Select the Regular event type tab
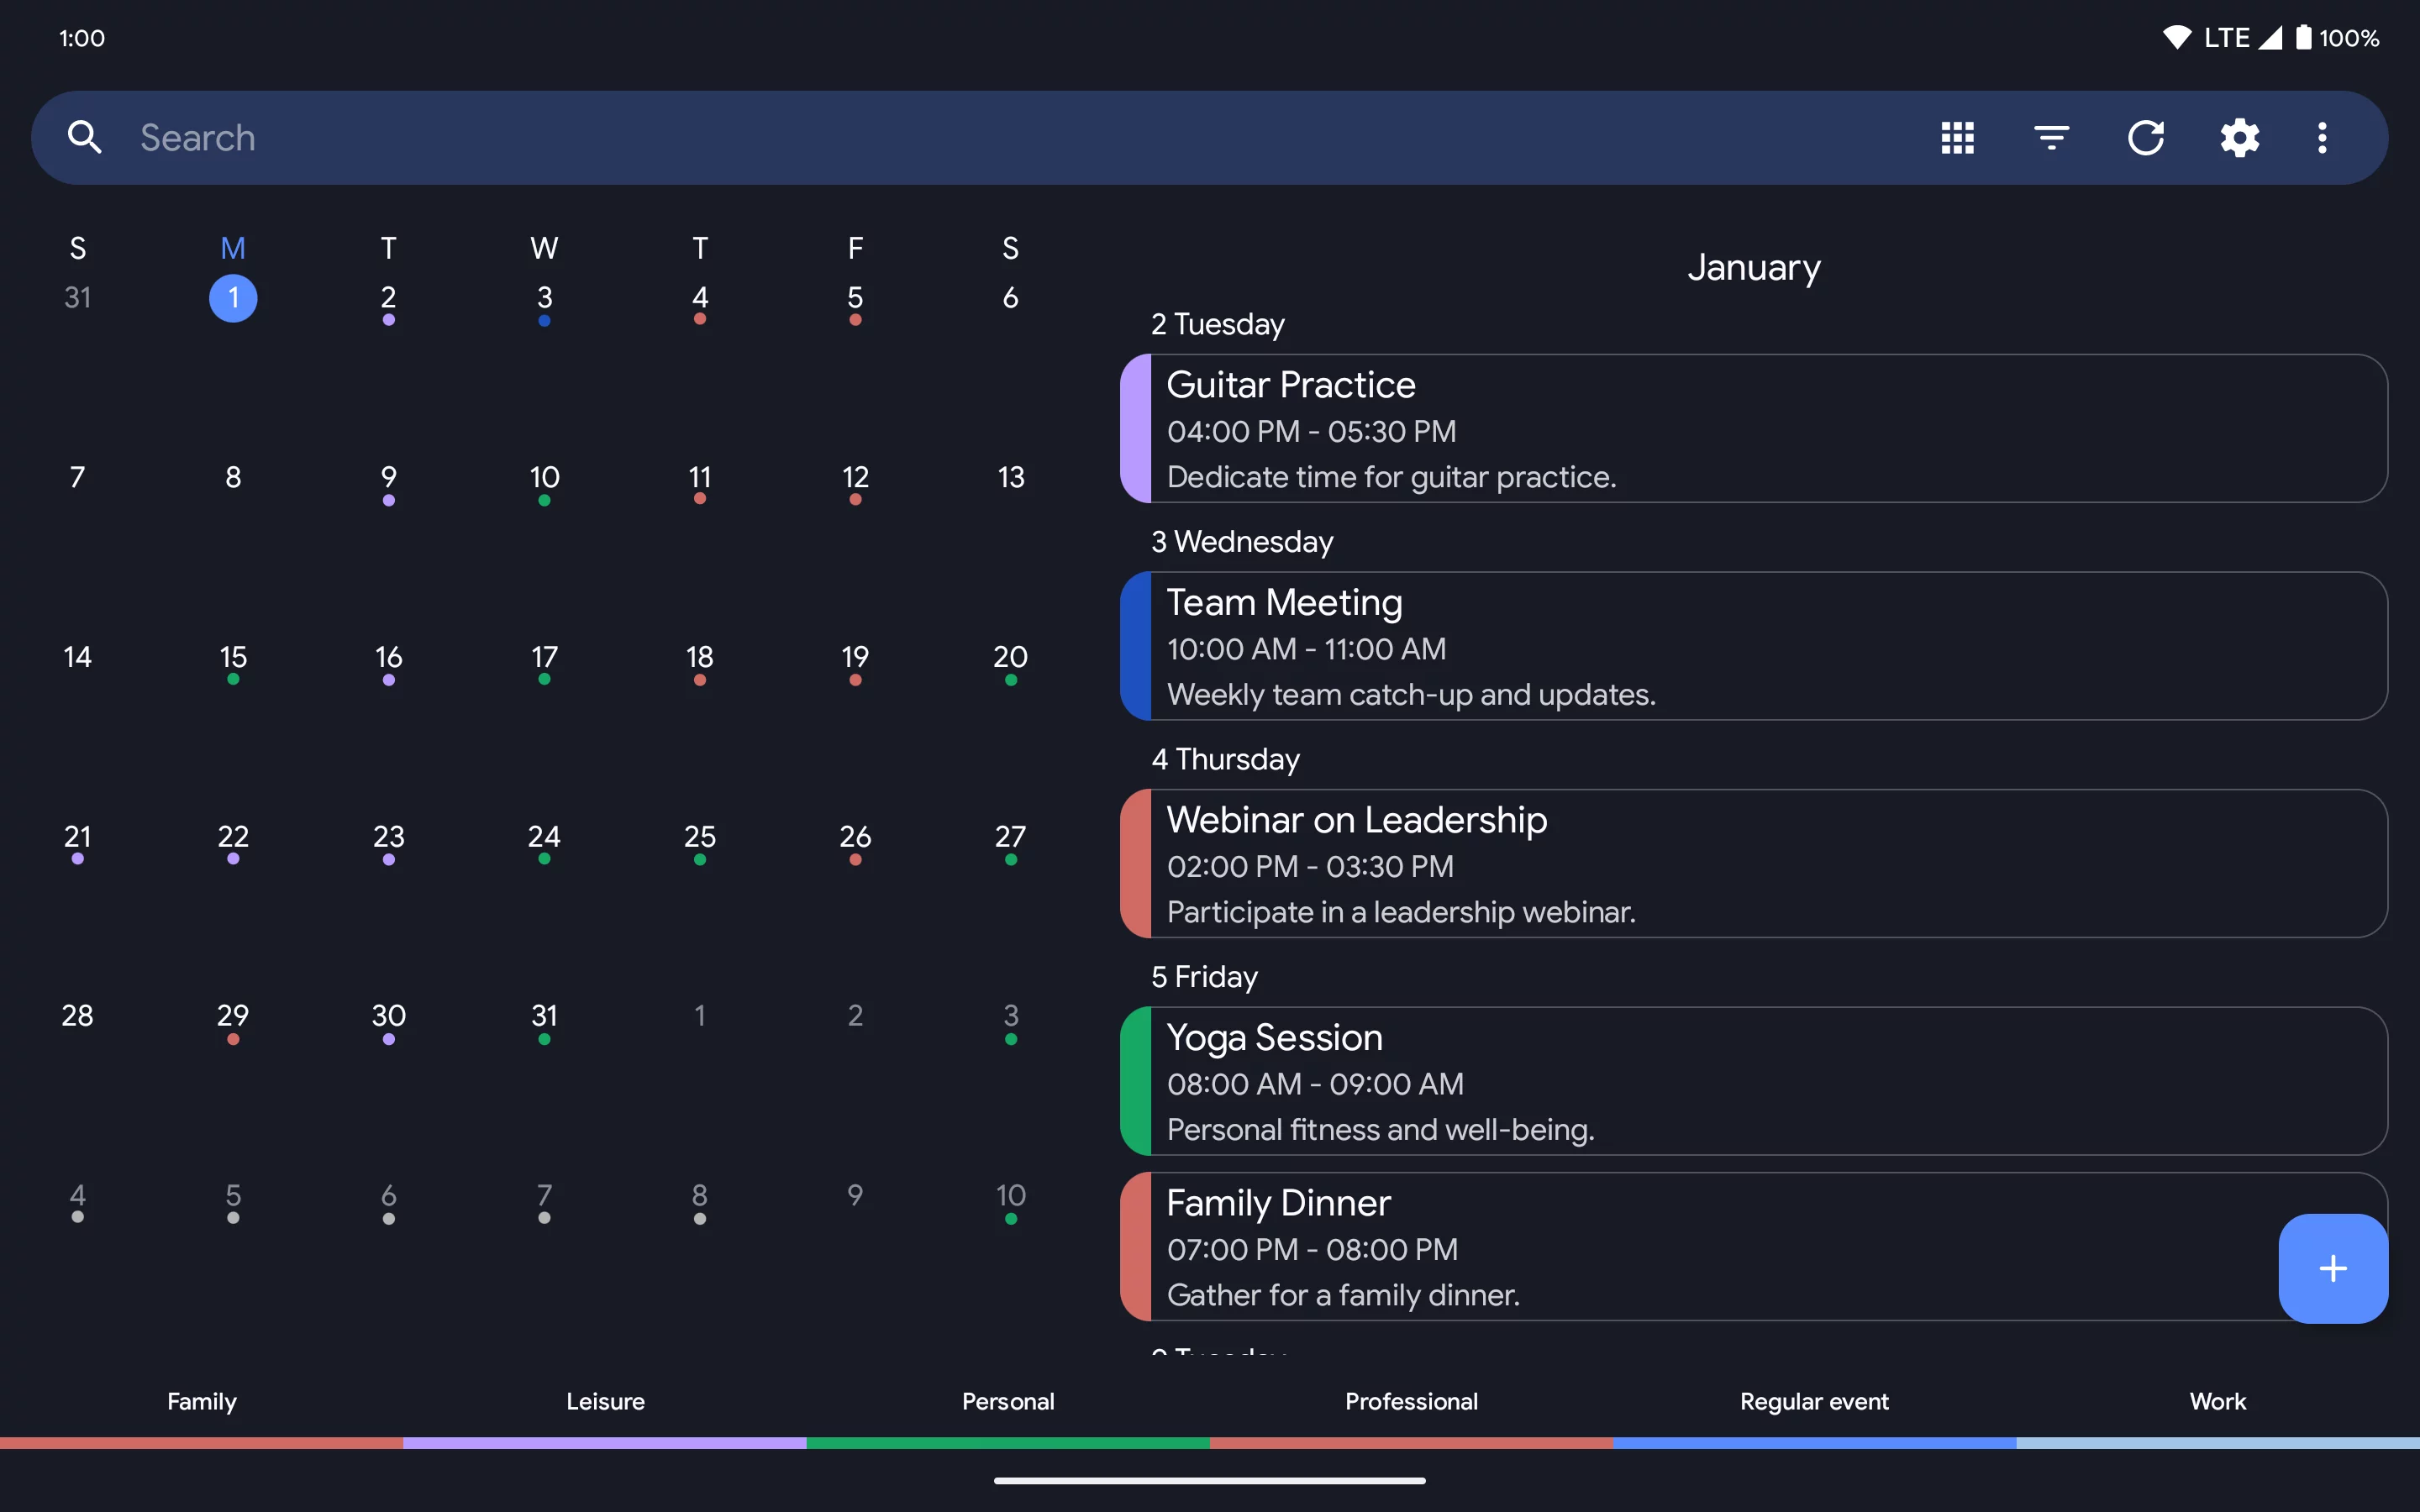Image resolution: width=2420 pixels, height=1512 pixels. coord(1814,1401)
